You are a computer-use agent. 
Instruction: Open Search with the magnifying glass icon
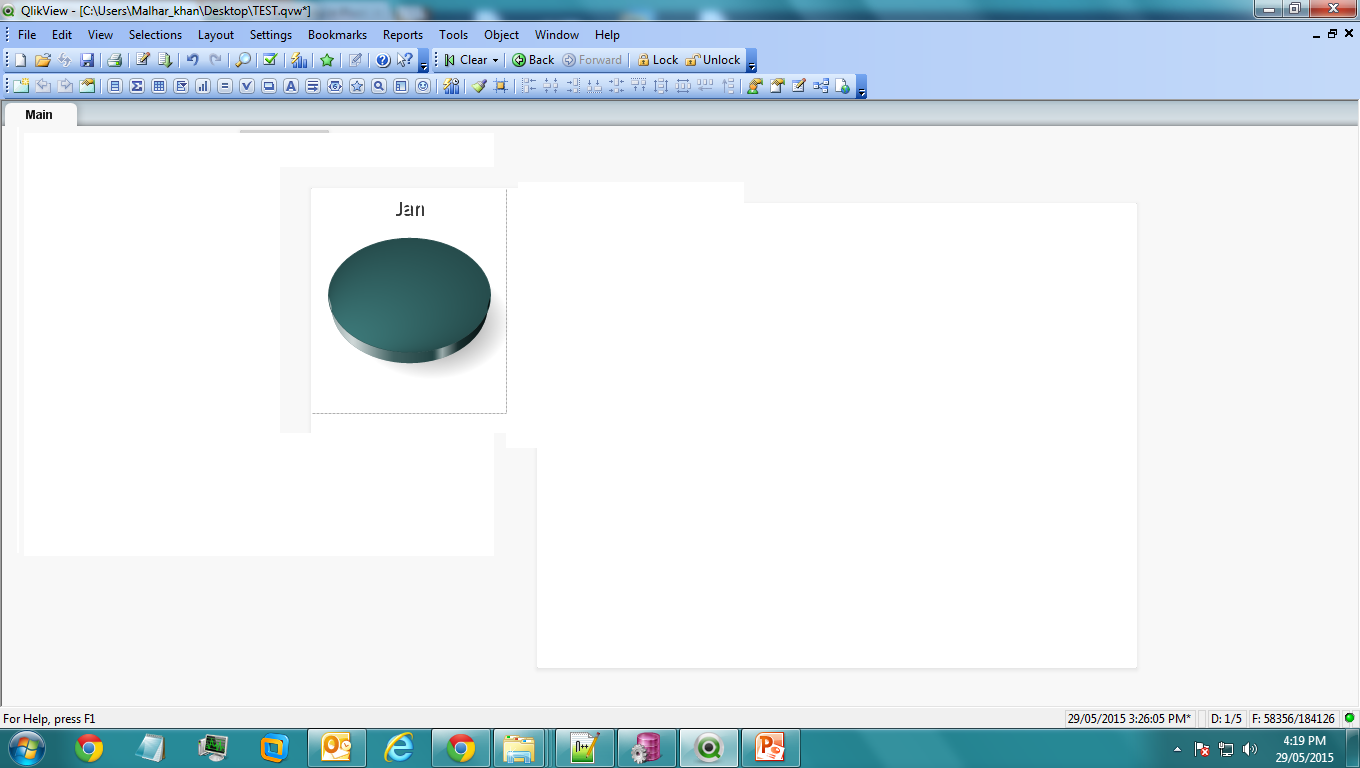243,60
